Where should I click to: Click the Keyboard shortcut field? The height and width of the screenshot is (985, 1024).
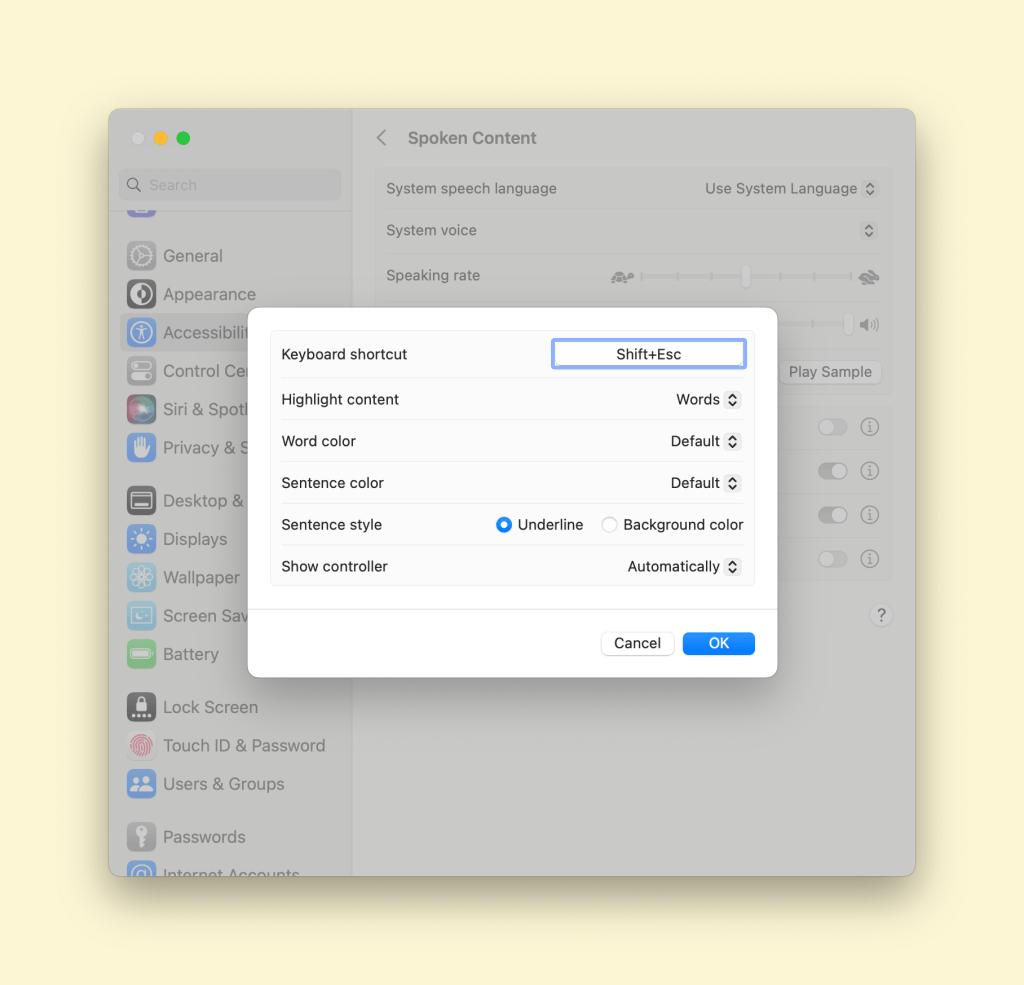(648, 354)
